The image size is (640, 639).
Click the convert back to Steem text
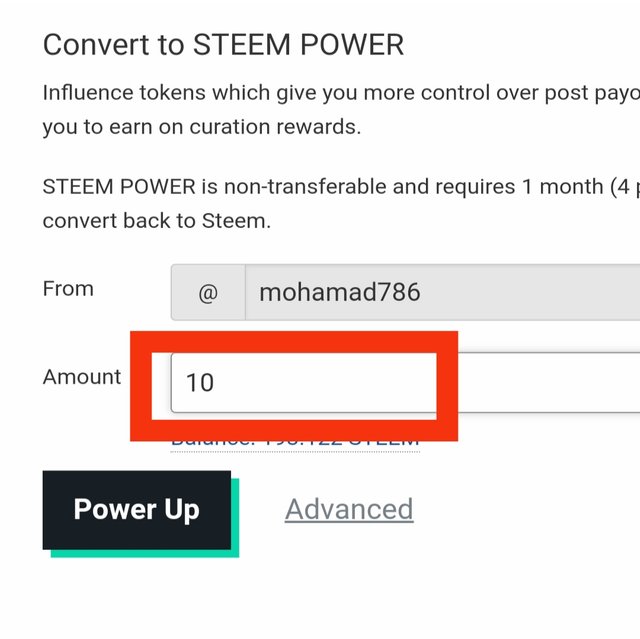point(156,221)
